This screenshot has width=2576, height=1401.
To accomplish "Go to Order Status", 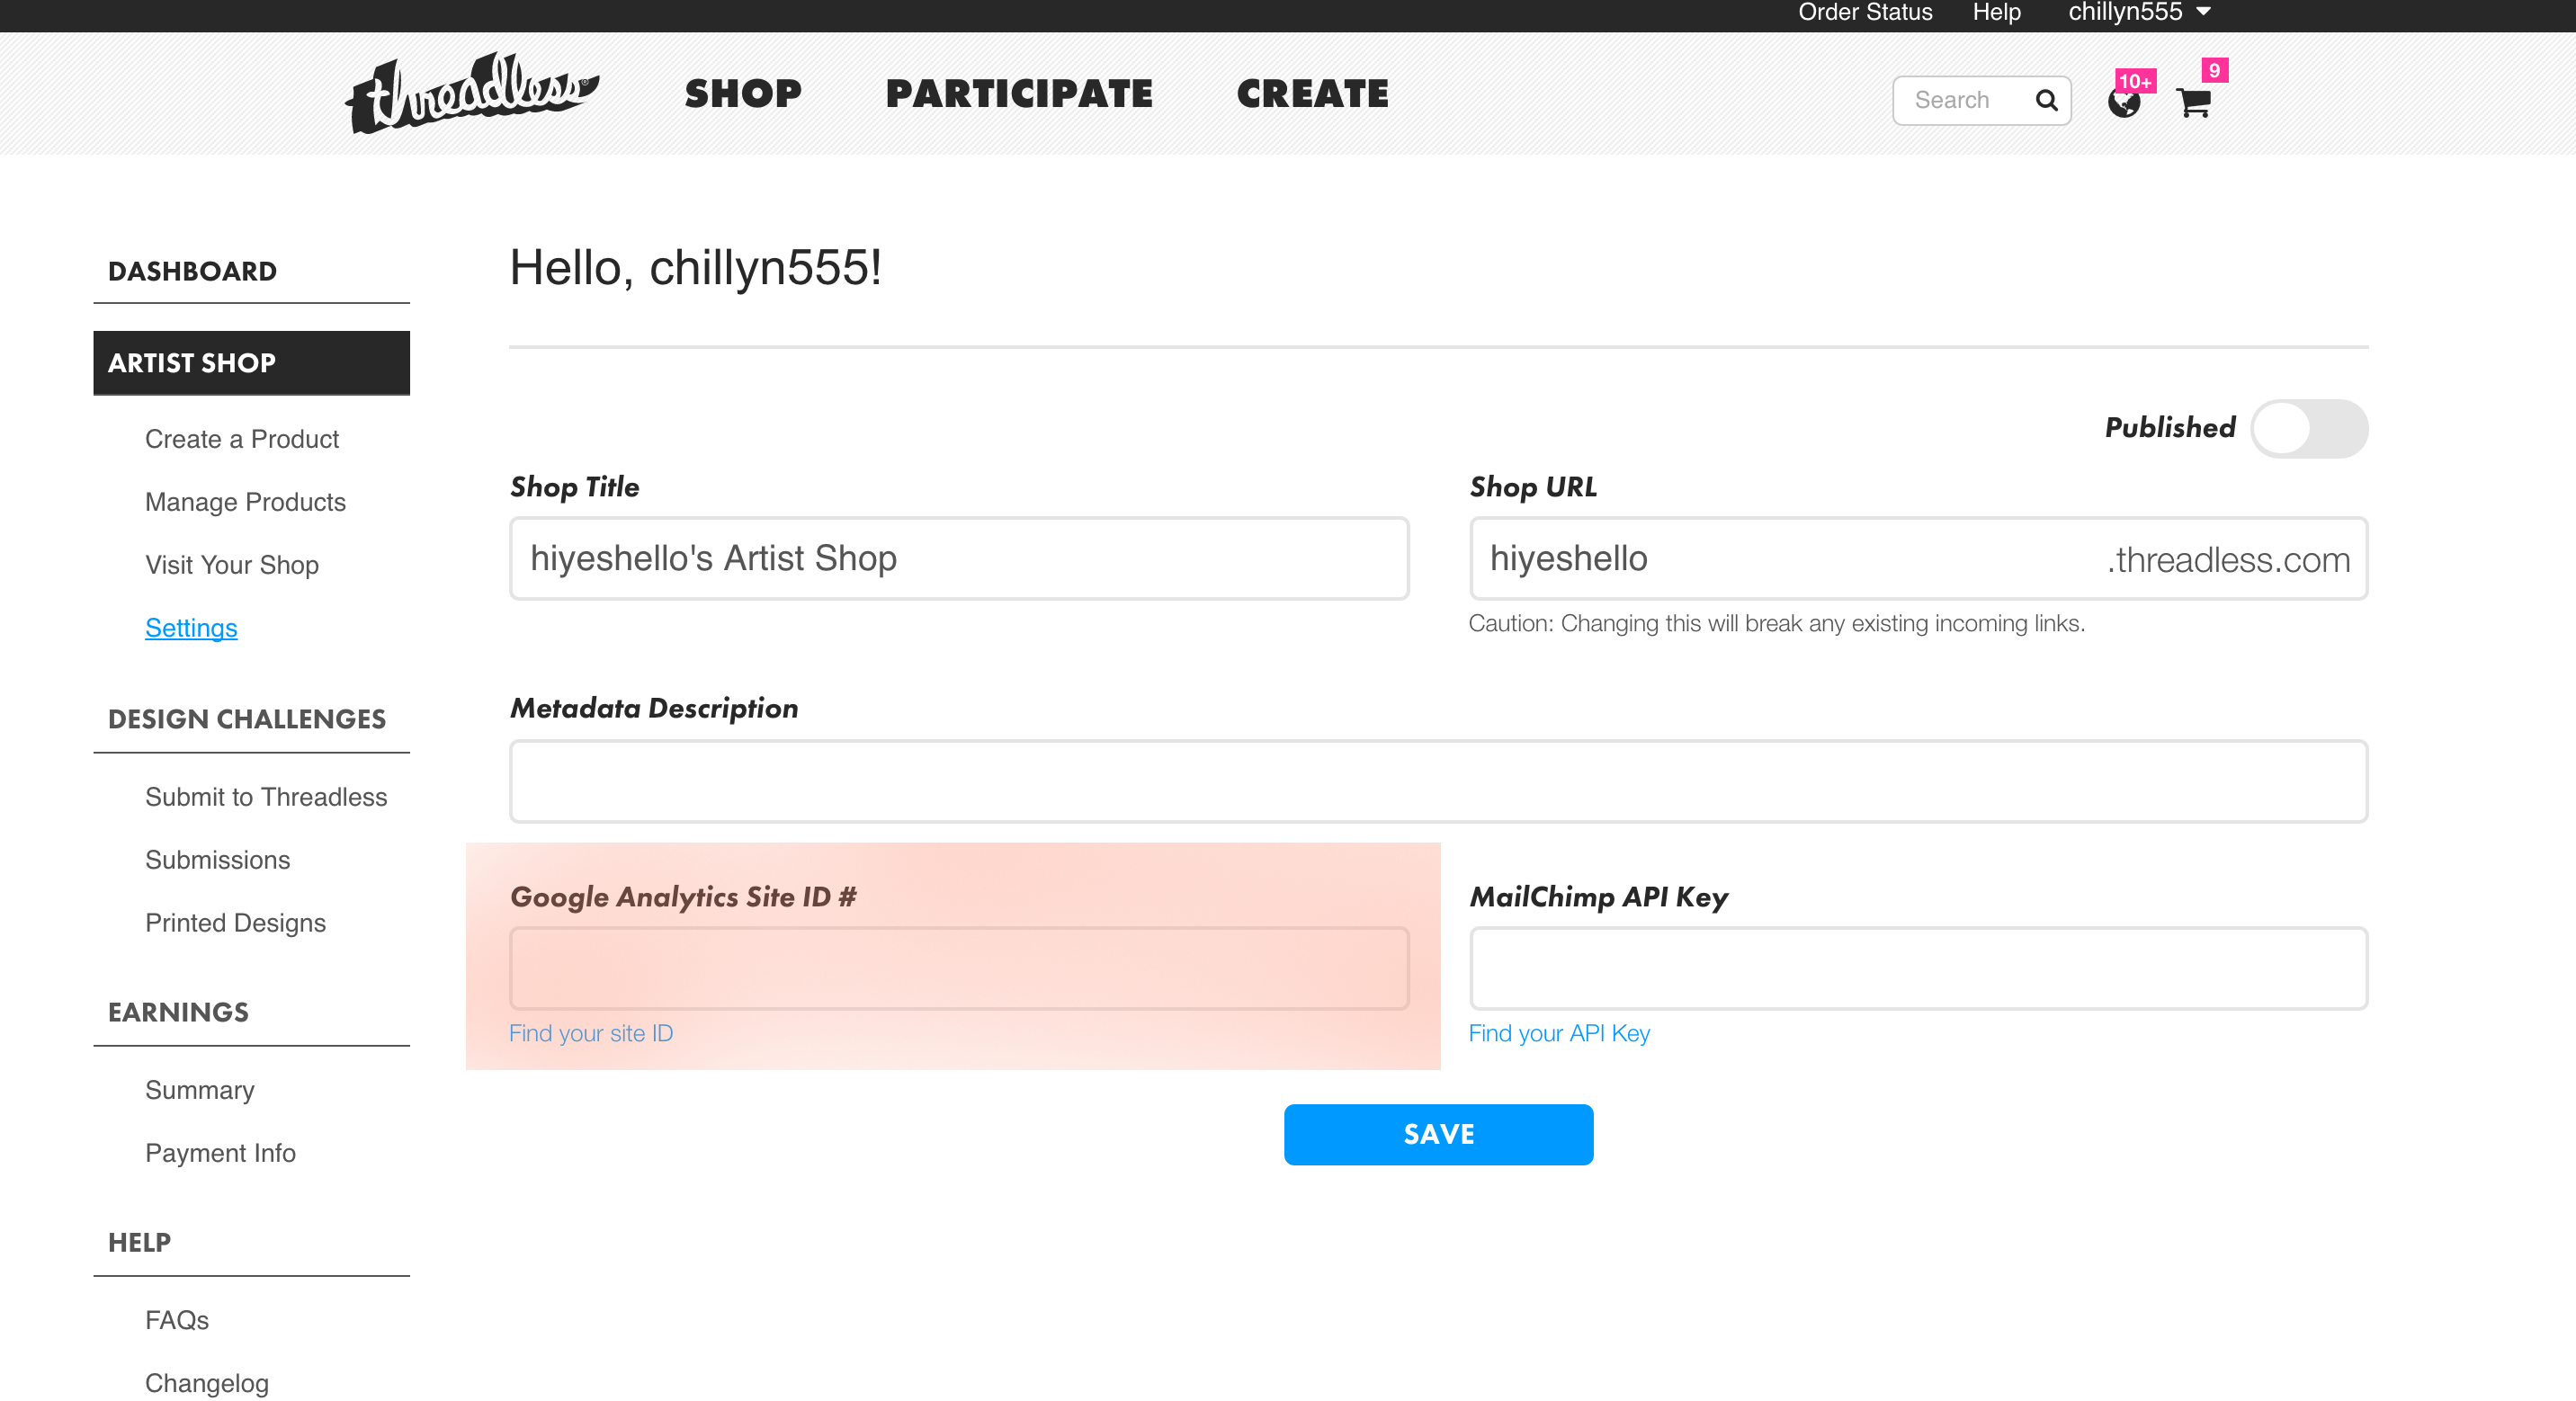I will pos(1865,12).
